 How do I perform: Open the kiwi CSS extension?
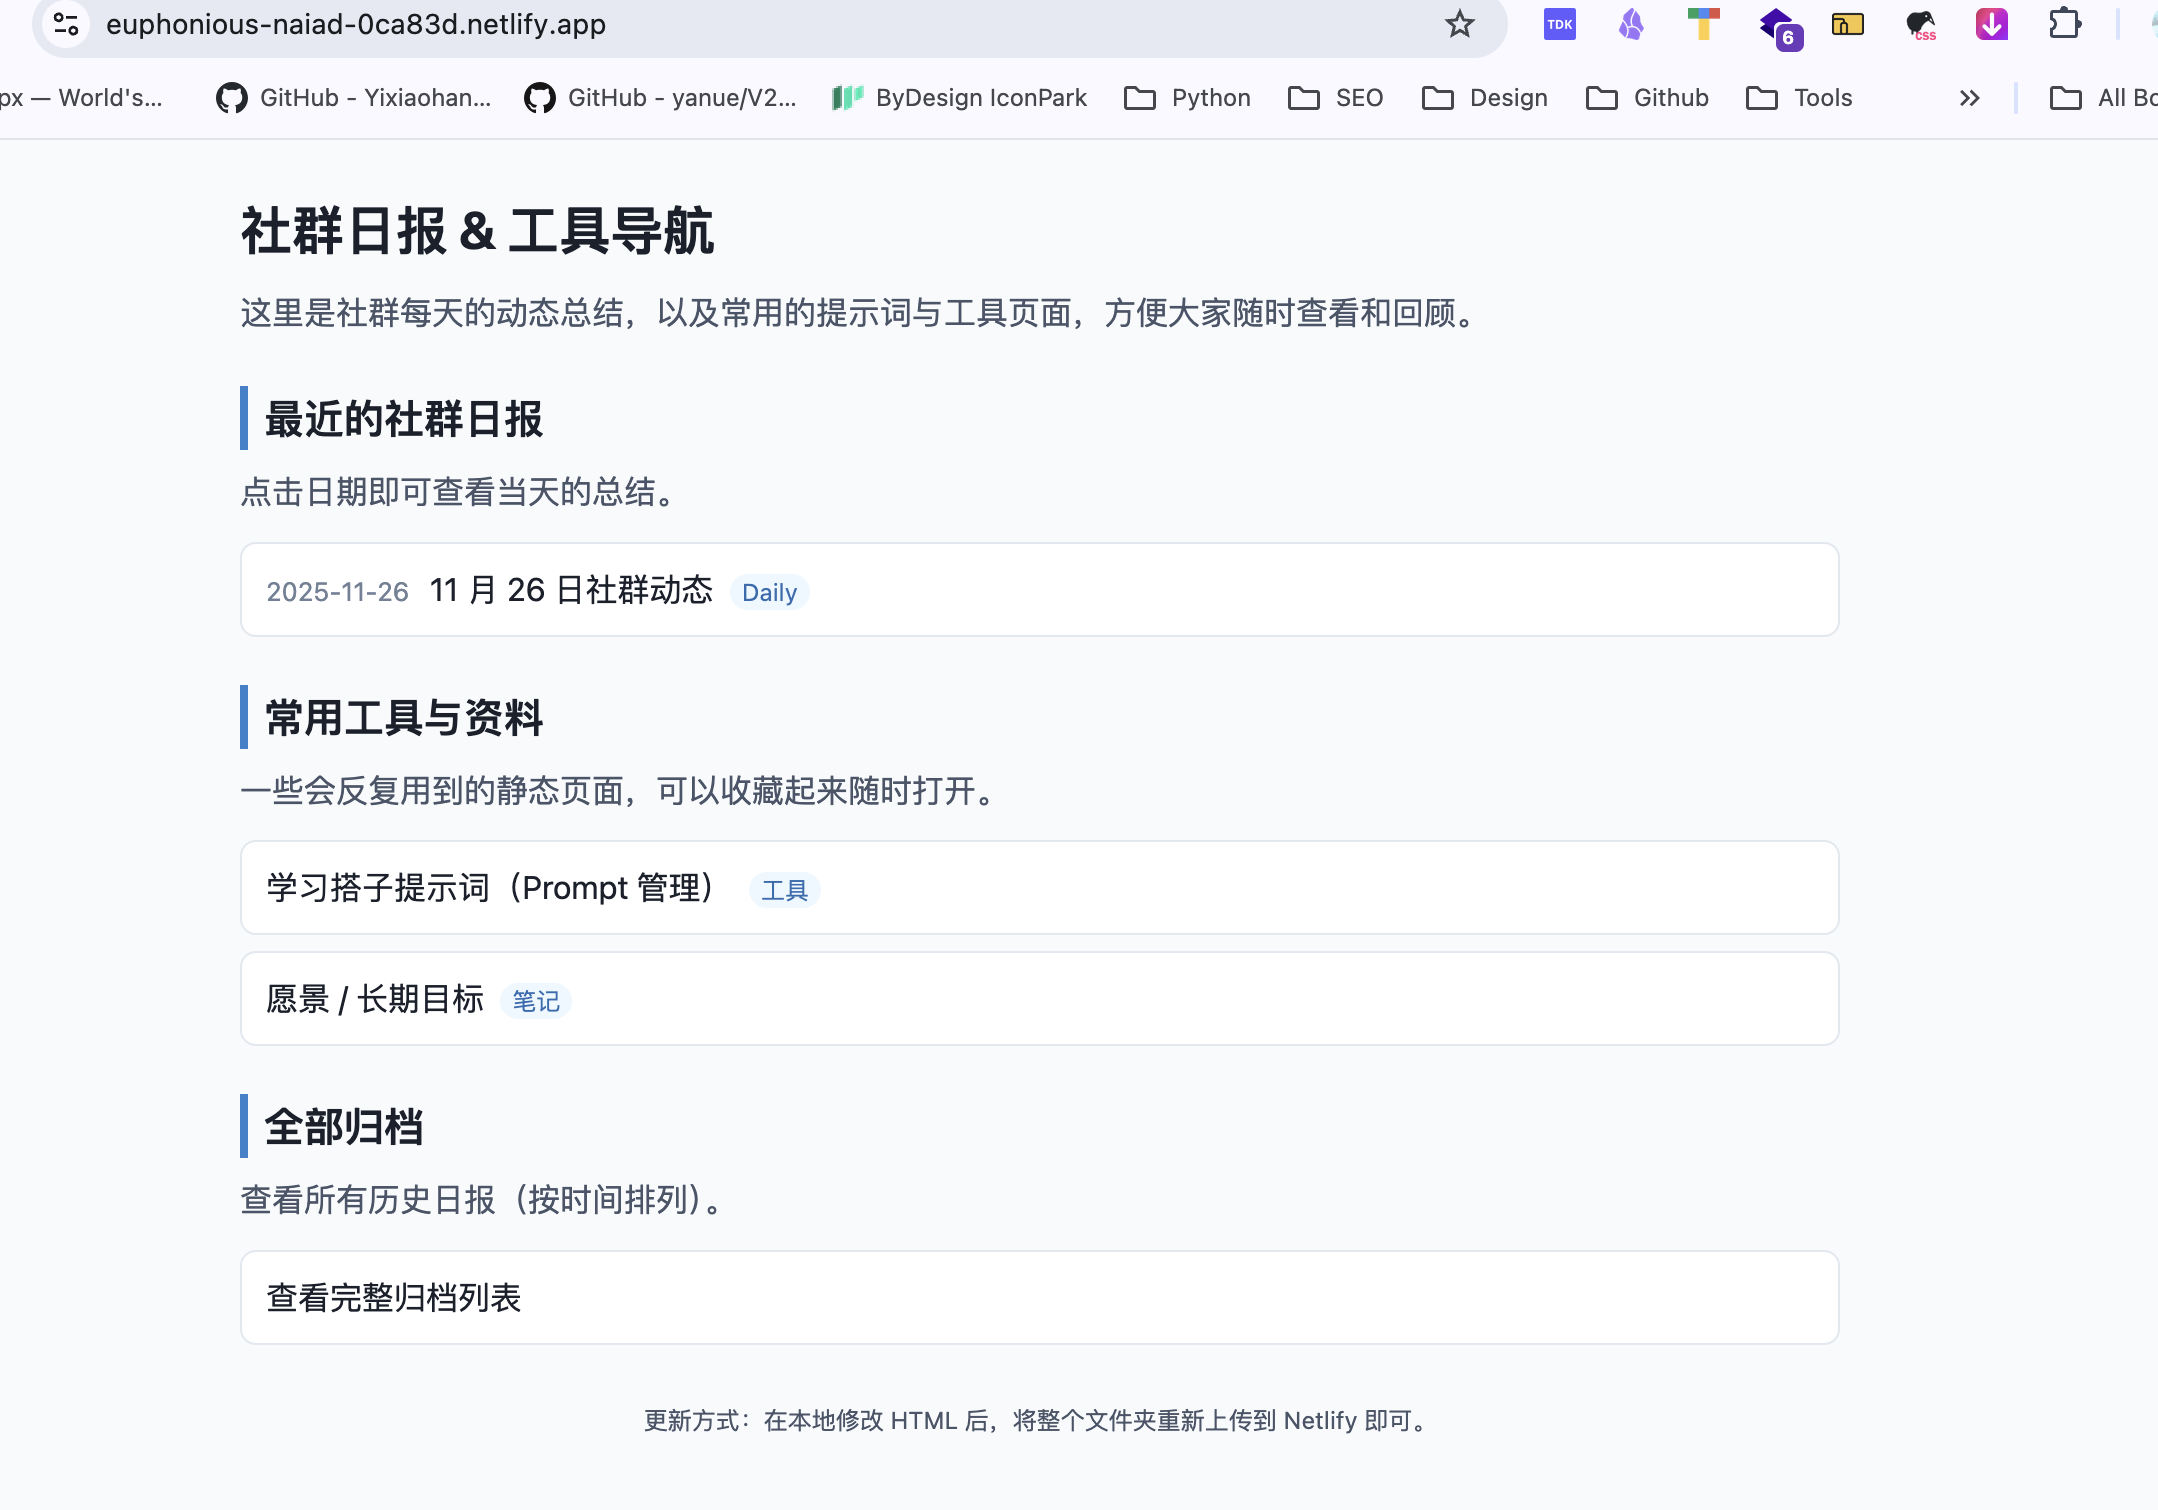coord(1920,24)
